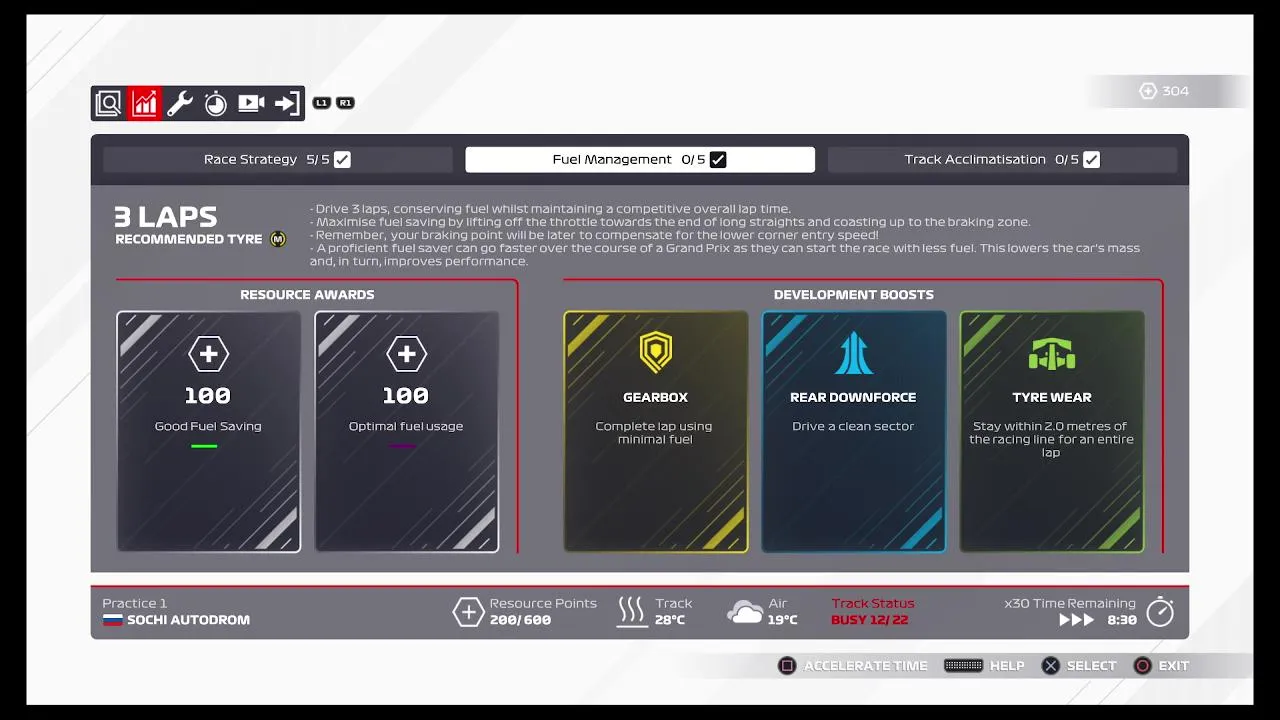Click the circle Exit button icon
The image size is (1280, 720).
tap(1142, 666)
